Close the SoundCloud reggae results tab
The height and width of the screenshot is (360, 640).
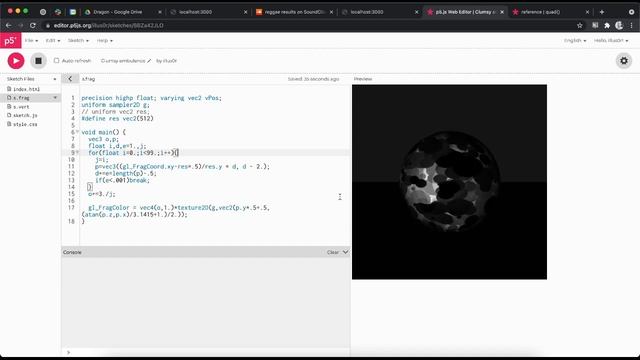tap(331, 12)
